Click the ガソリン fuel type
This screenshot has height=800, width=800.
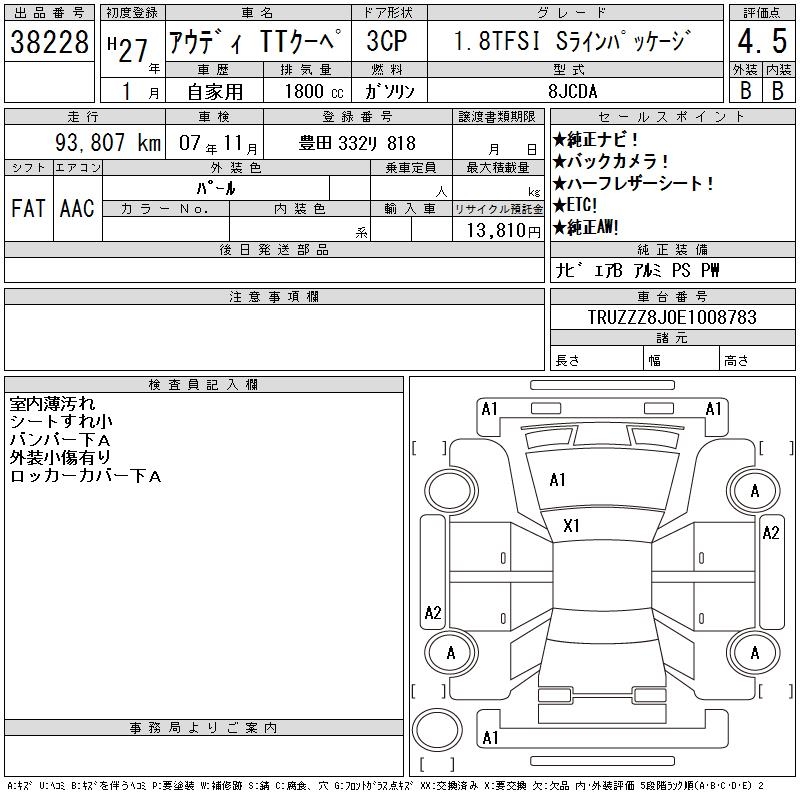389,92
